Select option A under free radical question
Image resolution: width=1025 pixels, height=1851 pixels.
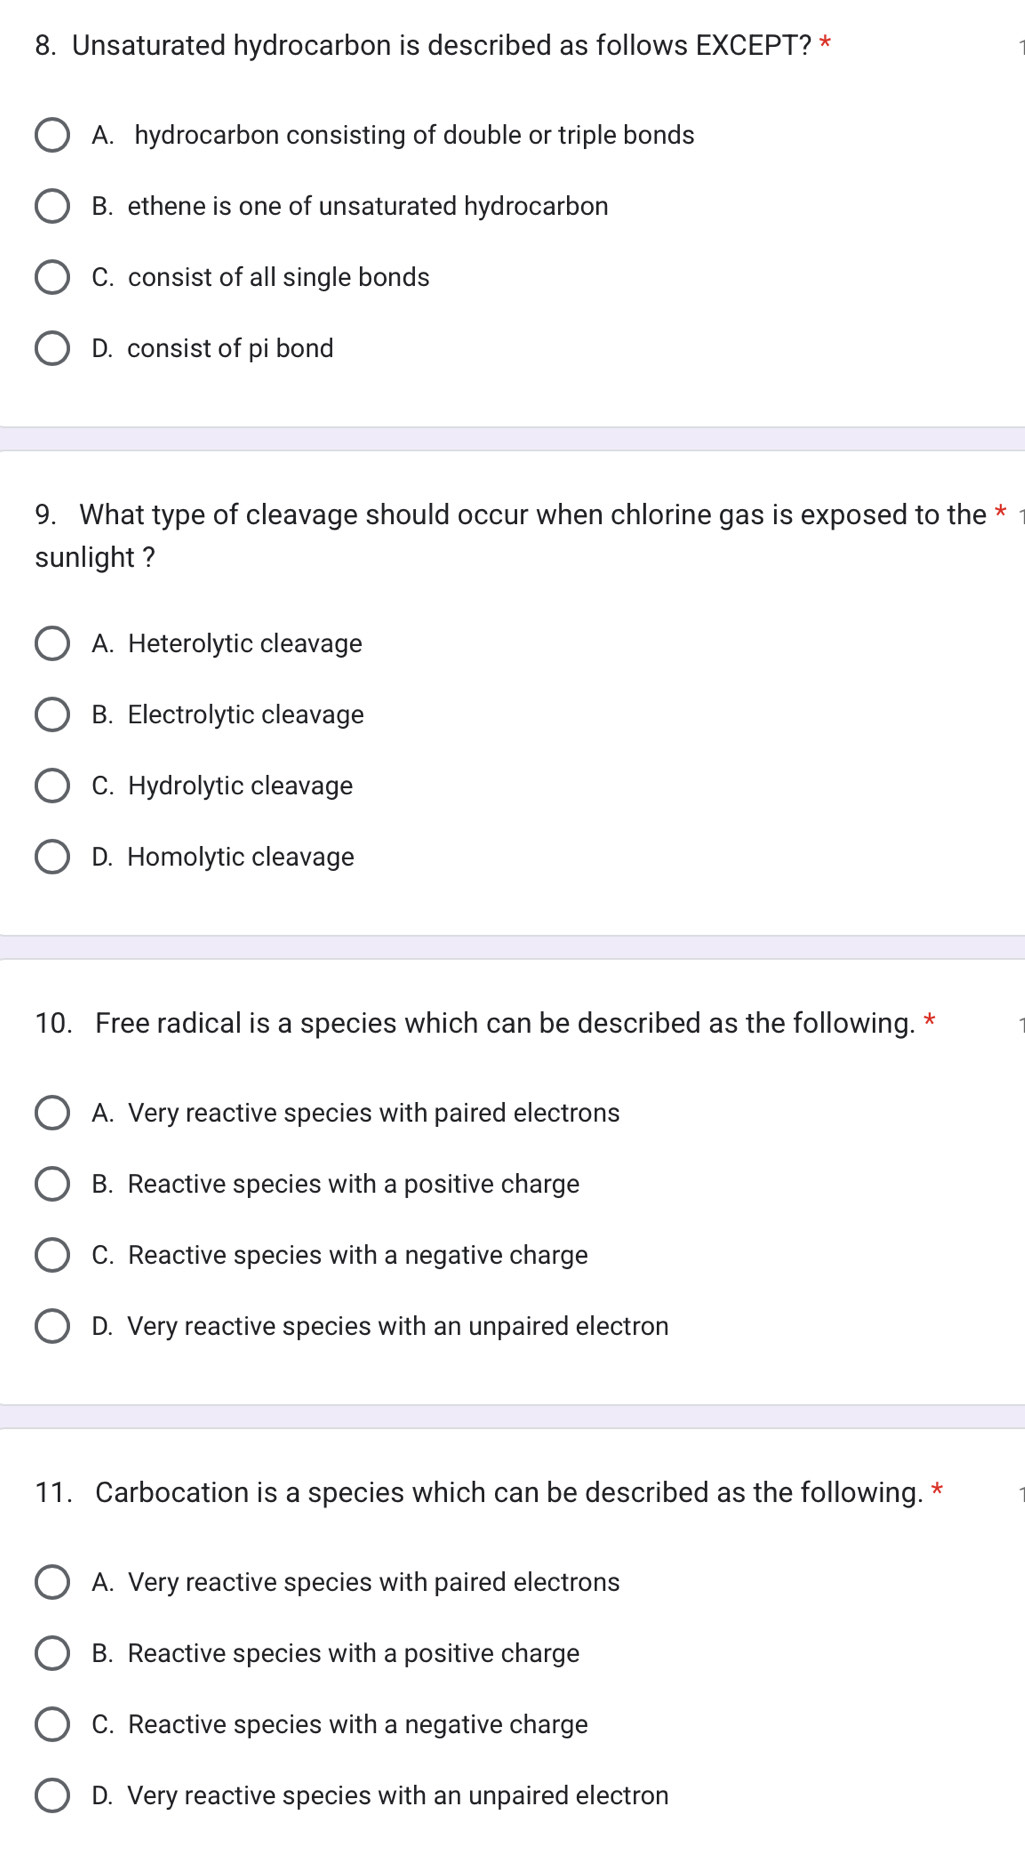(52, 1112)
